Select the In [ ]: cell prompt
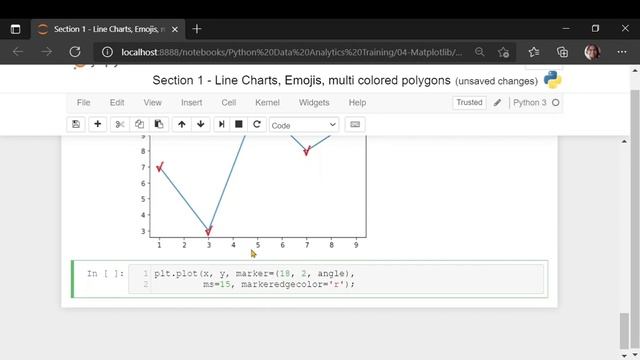 [105, 273]
